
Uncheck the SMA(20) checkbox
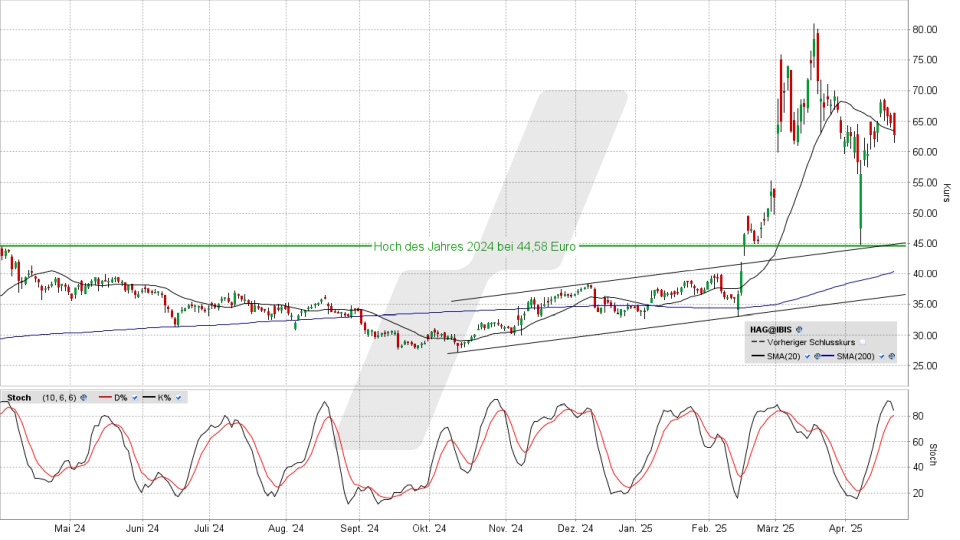(x=807, y=355)
